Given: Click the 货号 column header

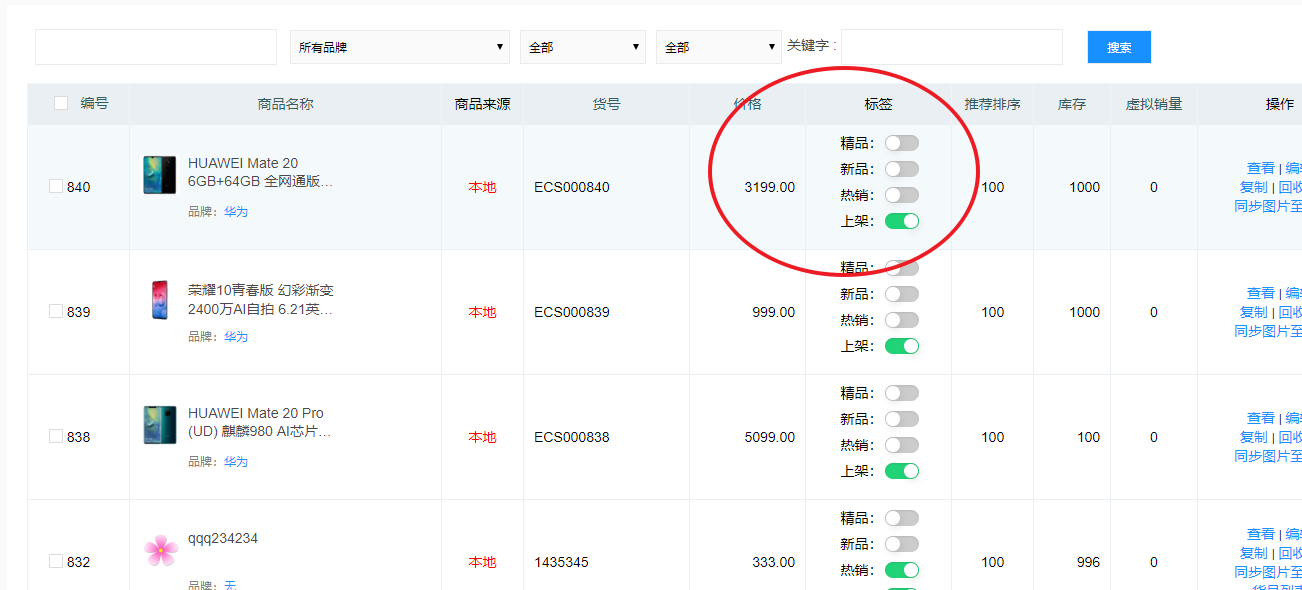Looking at the screenshot, I should tap(607, 104).
